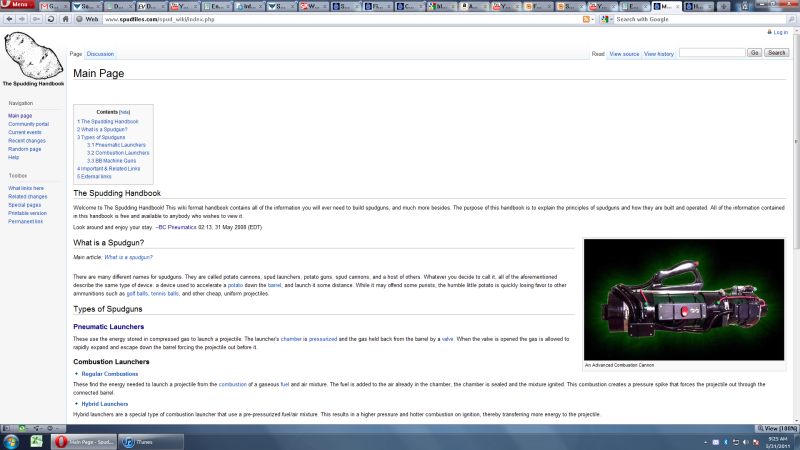Open the 'What is a spudgun?' main article link
The width and height of the screenshot is (800, 450).
click(x=129, y=257)
